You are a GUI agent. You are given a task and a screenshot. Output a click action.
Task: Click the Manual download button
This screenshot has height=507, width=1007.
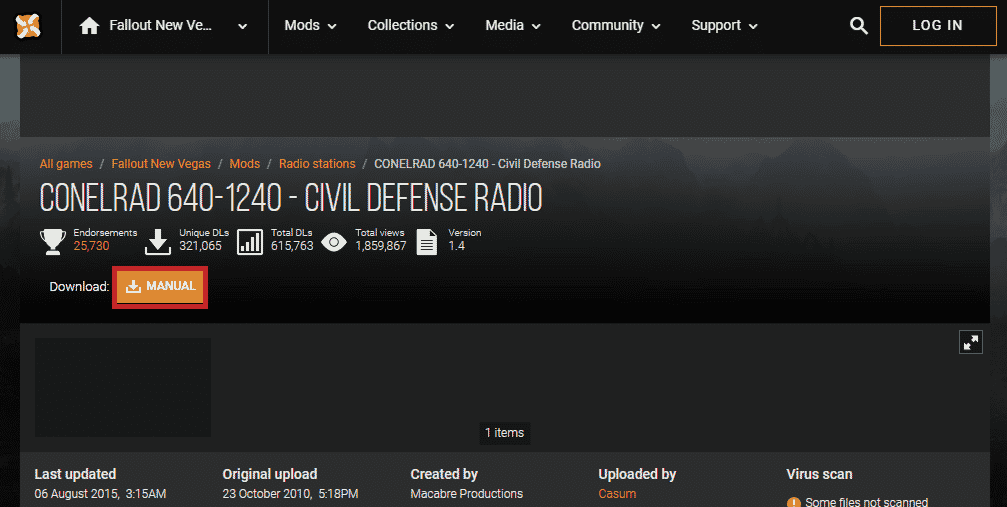coord(160,287)
